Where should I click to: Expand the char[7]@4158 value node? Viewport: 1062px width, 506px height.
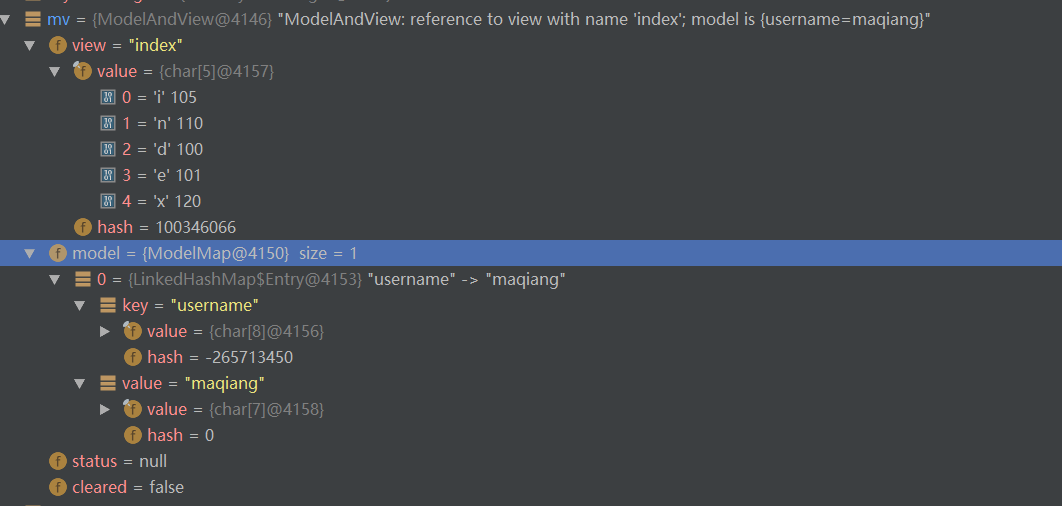point(106,409)
